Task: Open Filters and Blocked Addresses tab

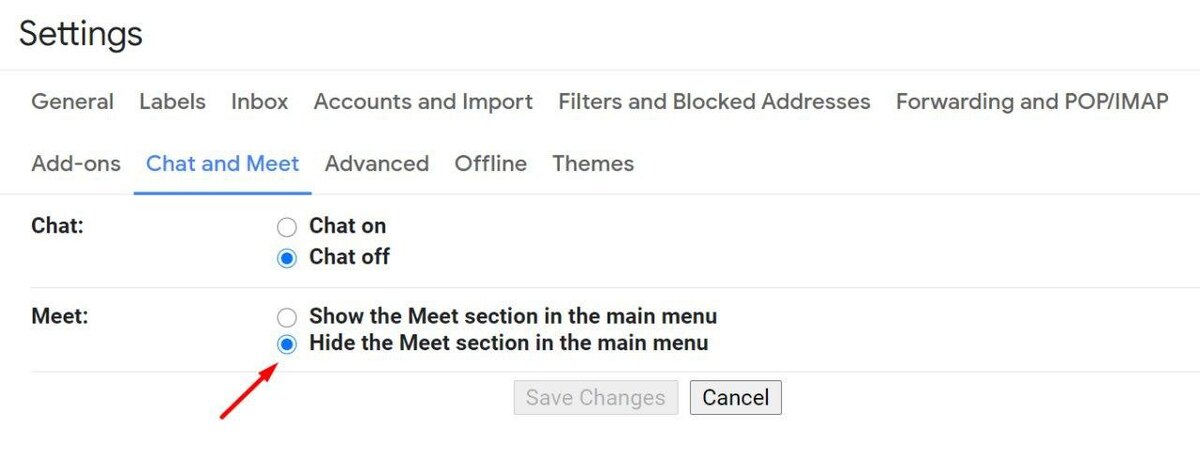Action: [714, 102]
